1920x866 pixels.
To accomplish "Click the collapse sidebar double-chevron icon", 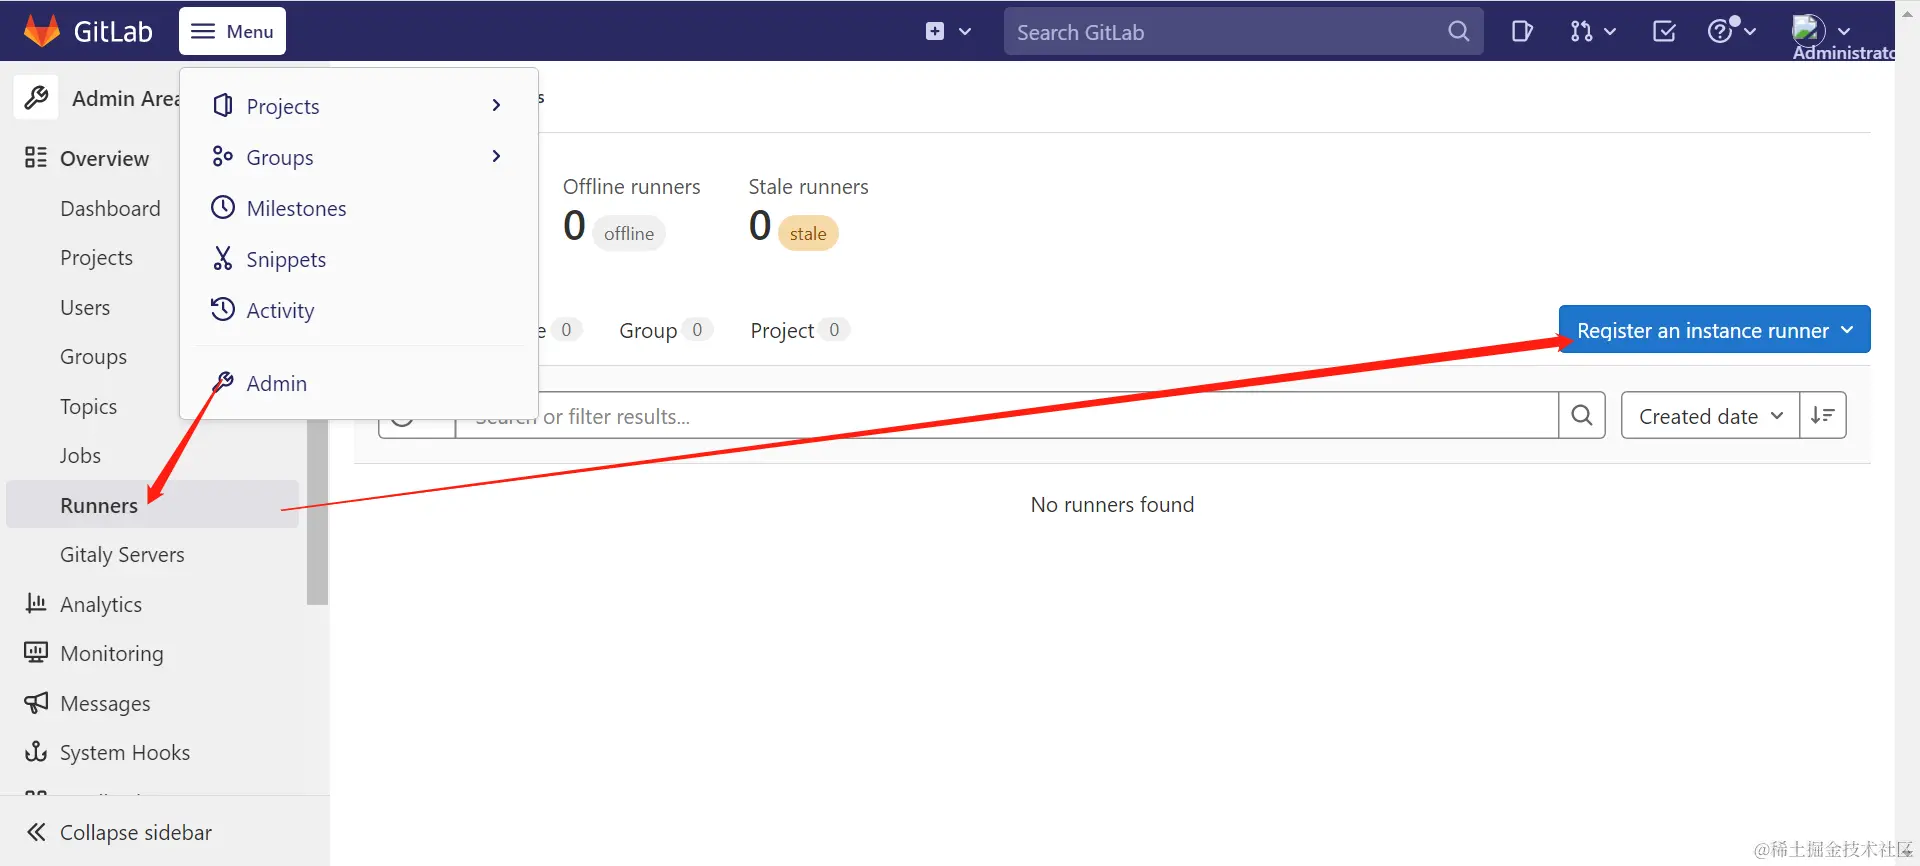I will click(x=36, y=832).
